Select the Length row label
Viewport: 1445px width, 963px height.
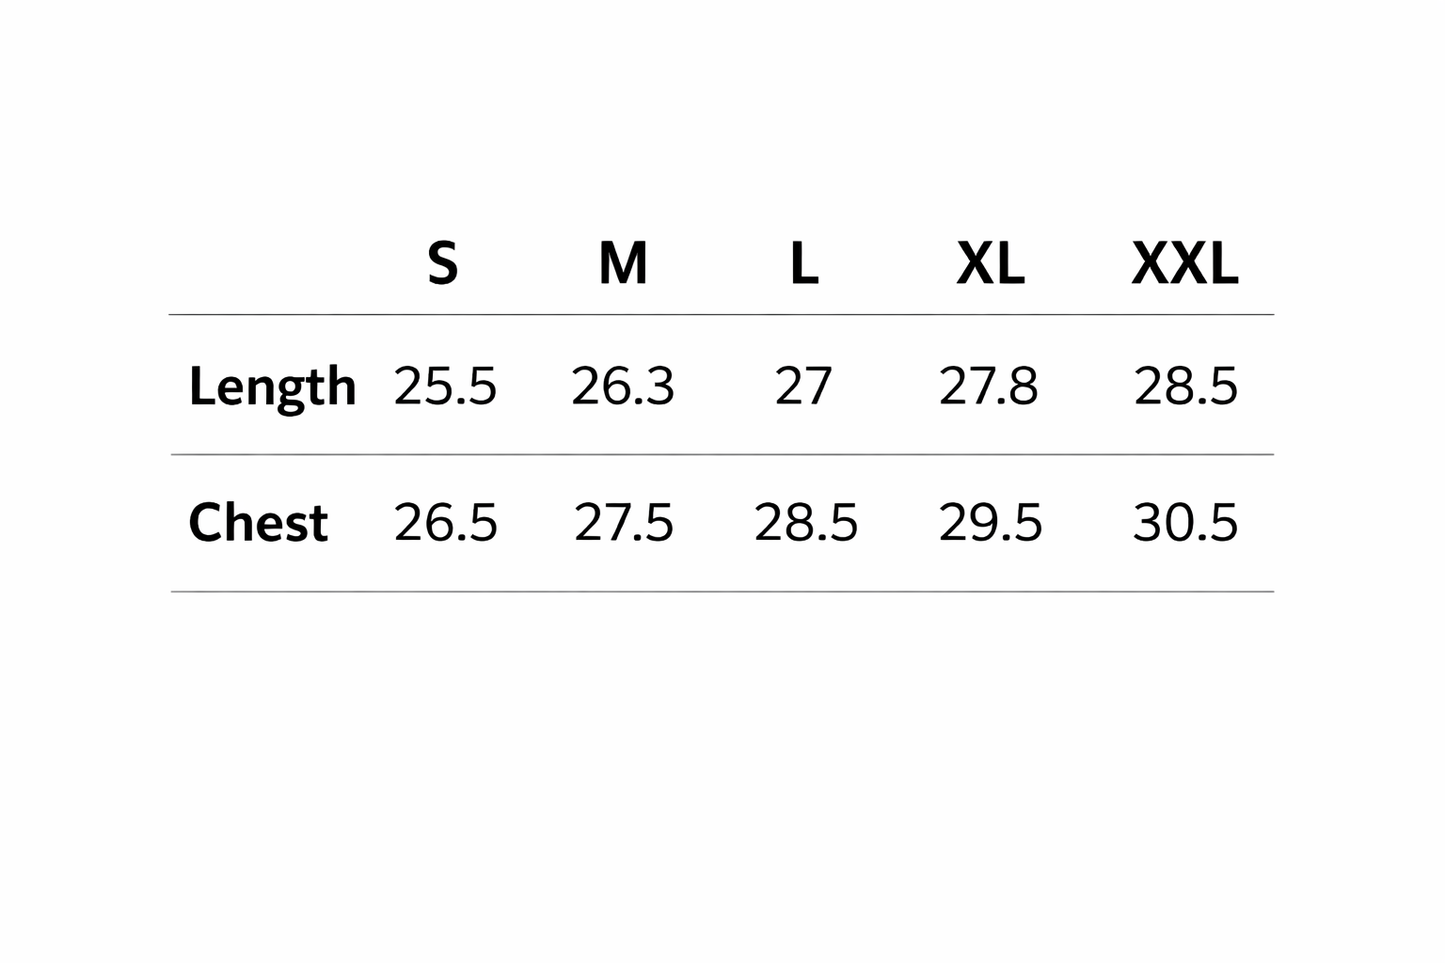tap(272, 387)
